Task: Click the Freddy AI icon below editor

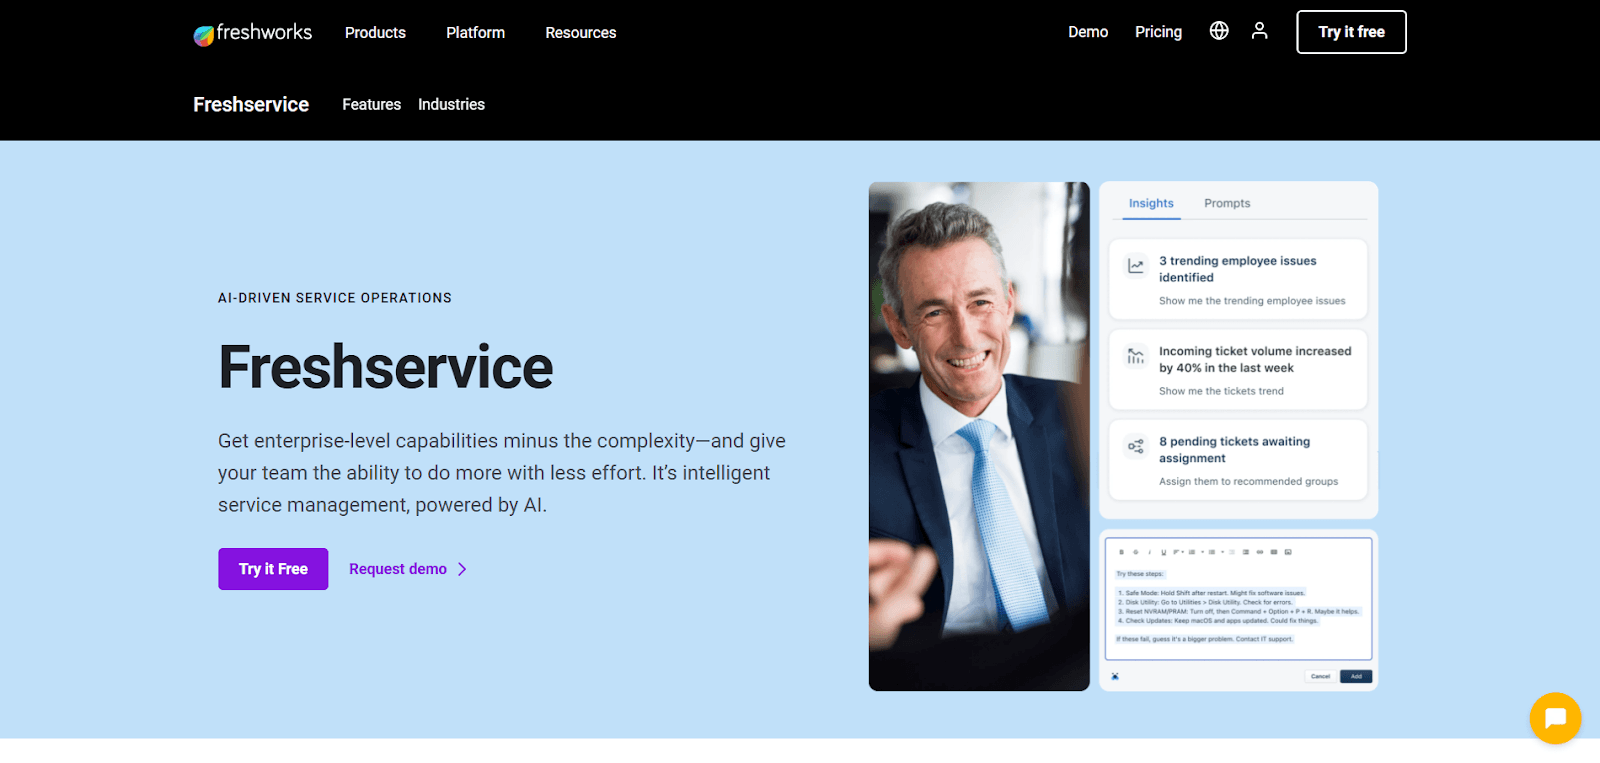Action: 1115,676
